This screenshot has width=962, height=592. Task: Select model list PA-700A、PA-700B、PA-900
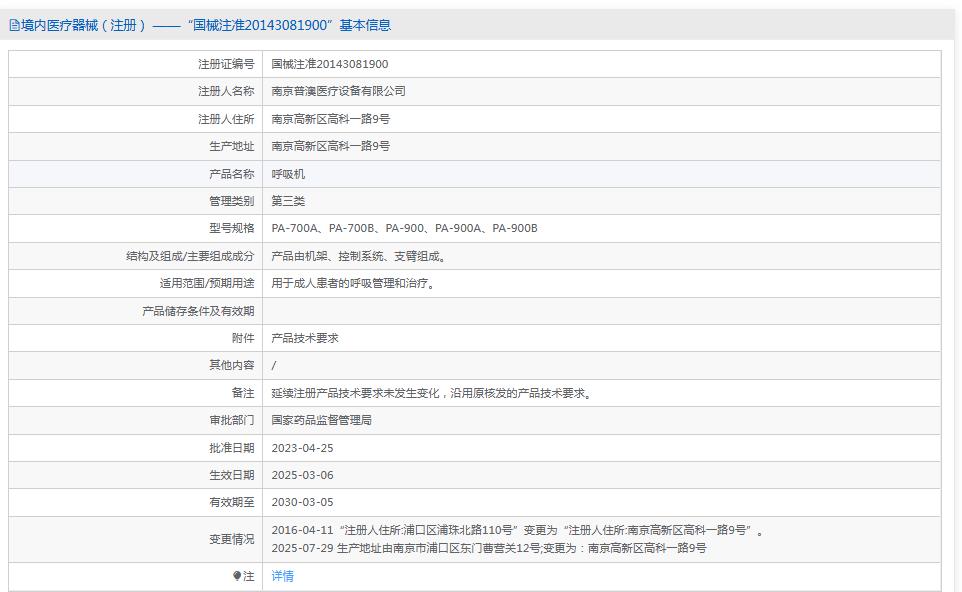point(348,228)
